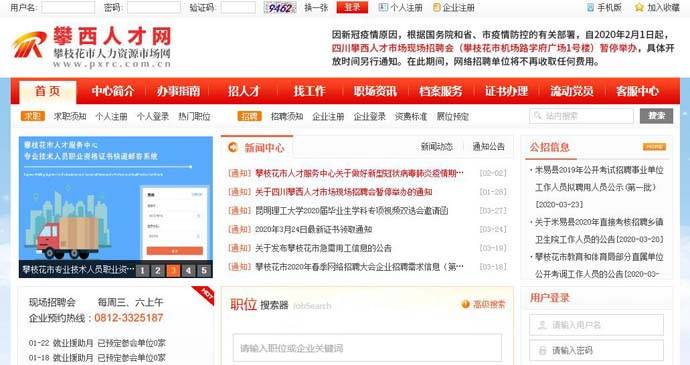Focus the 密码 input field in top bar
This screenshot has height=365, width=690.
pyautogui.click(x=154, y=7)
